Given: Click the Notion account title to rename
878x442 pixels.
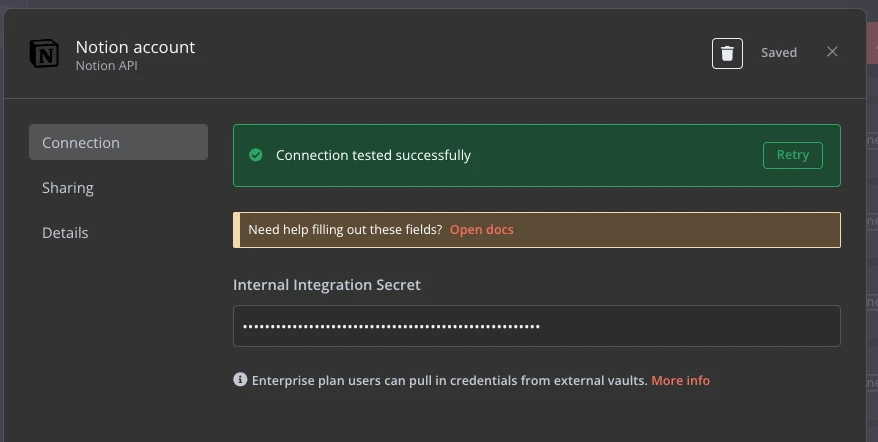Looking at the screenshot, I should (135, 47).
